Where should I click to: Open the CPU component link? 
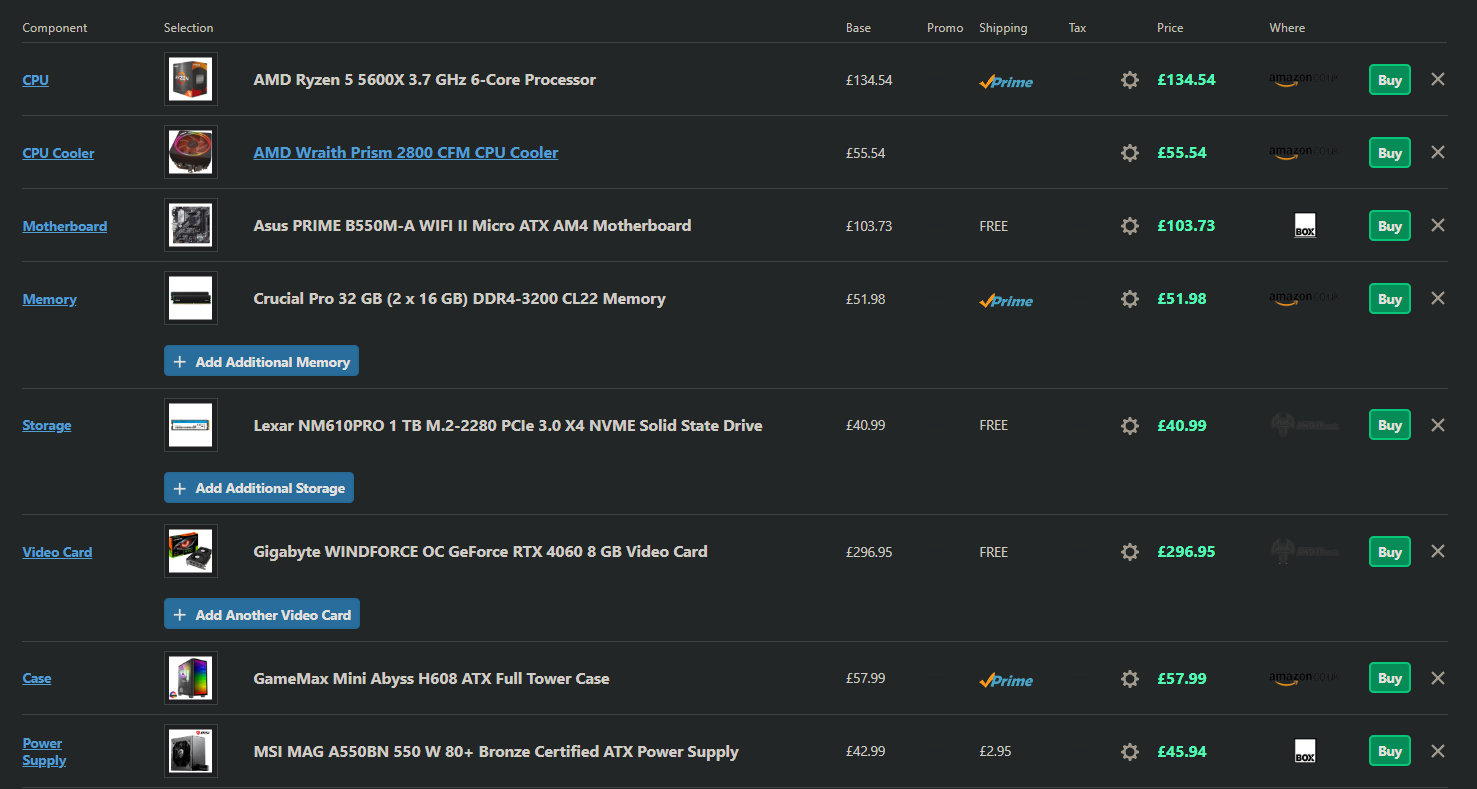(x=35, y=80)
